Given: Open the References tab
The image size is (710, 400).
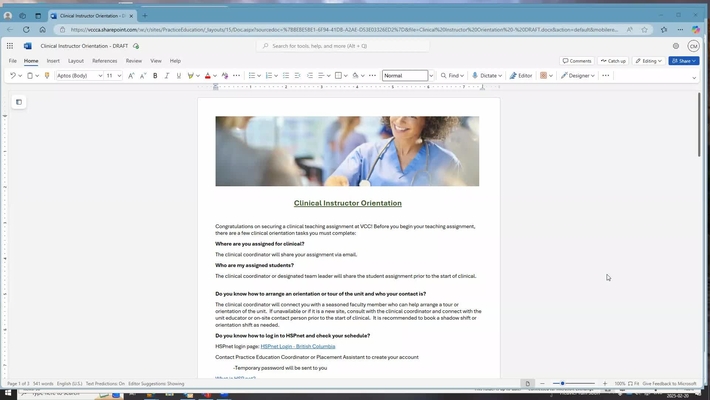Looking at the screenshot, I should (x=105, y=61).
